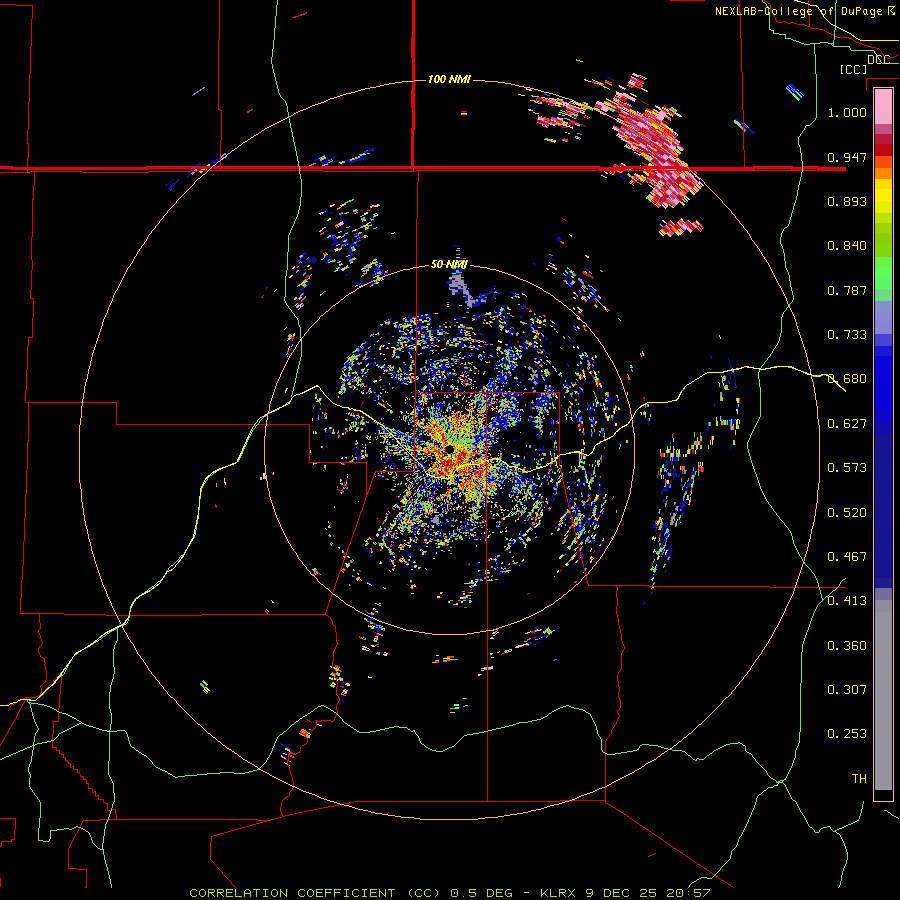The height and width of the screenshot is (900, 900).
Task: Select the 0.307 scale value
Action: (x=847, y=690)
